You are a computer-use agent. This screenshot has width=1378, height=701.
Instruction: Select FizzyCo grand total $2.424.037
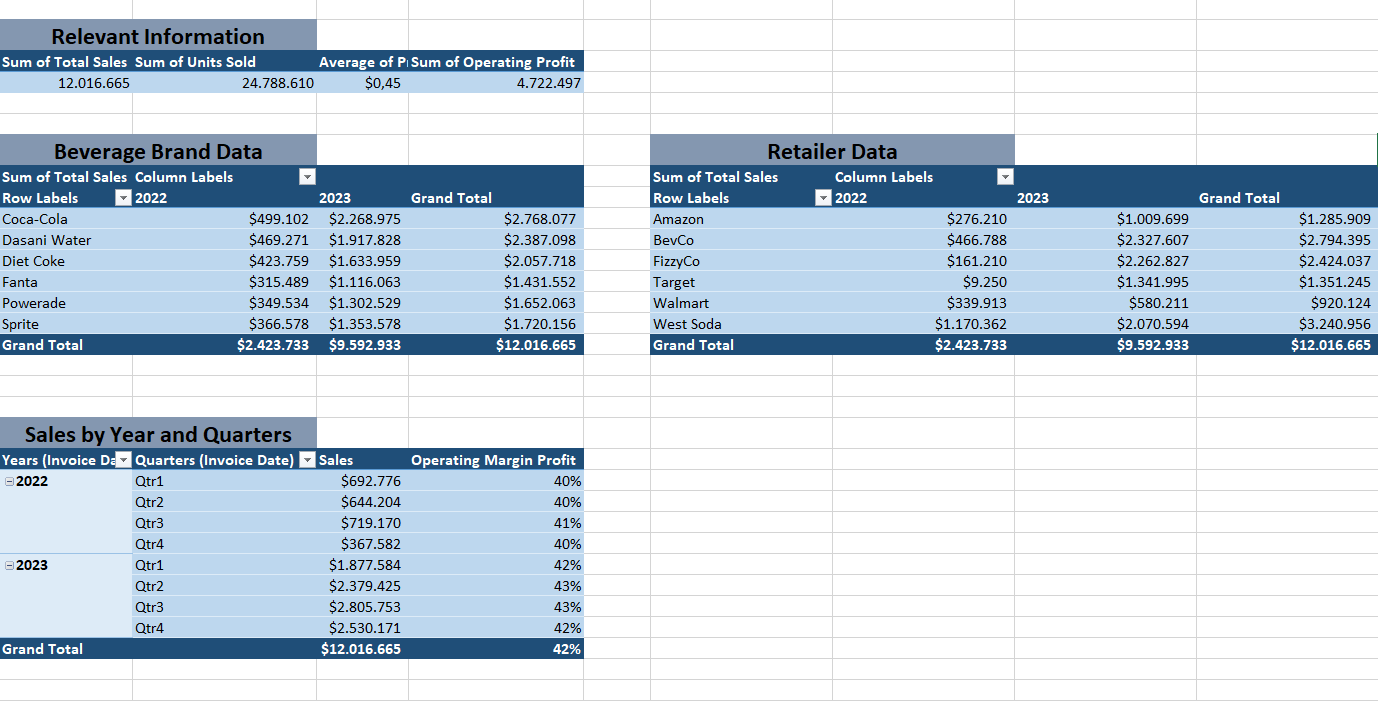(1287, 261)
